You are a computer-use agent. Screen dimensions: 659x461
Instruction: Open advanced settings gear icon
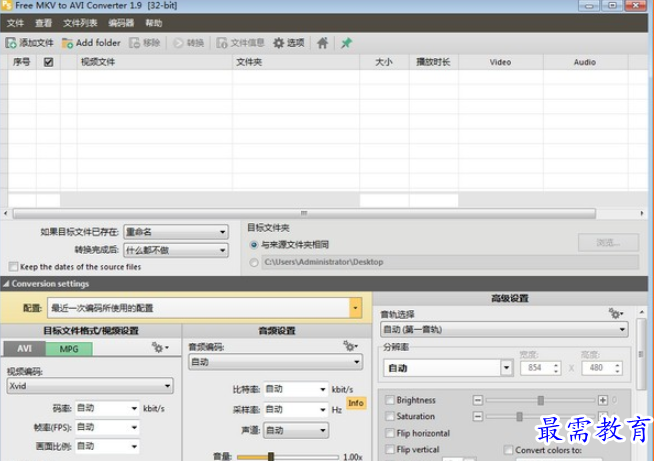tap(616, 313)
